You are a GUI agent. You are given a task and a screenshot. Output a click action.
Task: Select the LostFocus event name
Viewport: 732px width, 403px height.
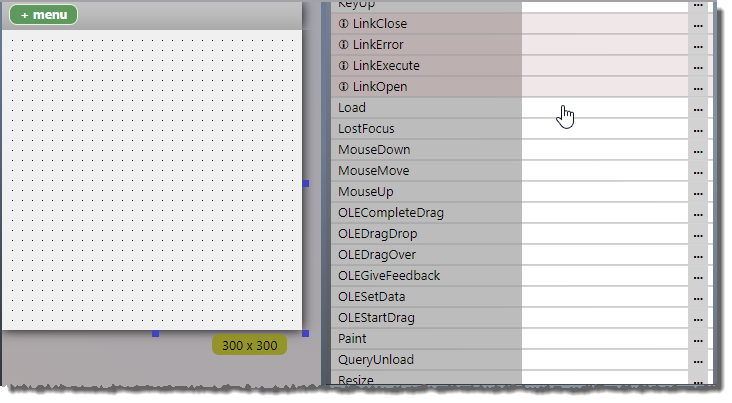click(x=367, y=129)
